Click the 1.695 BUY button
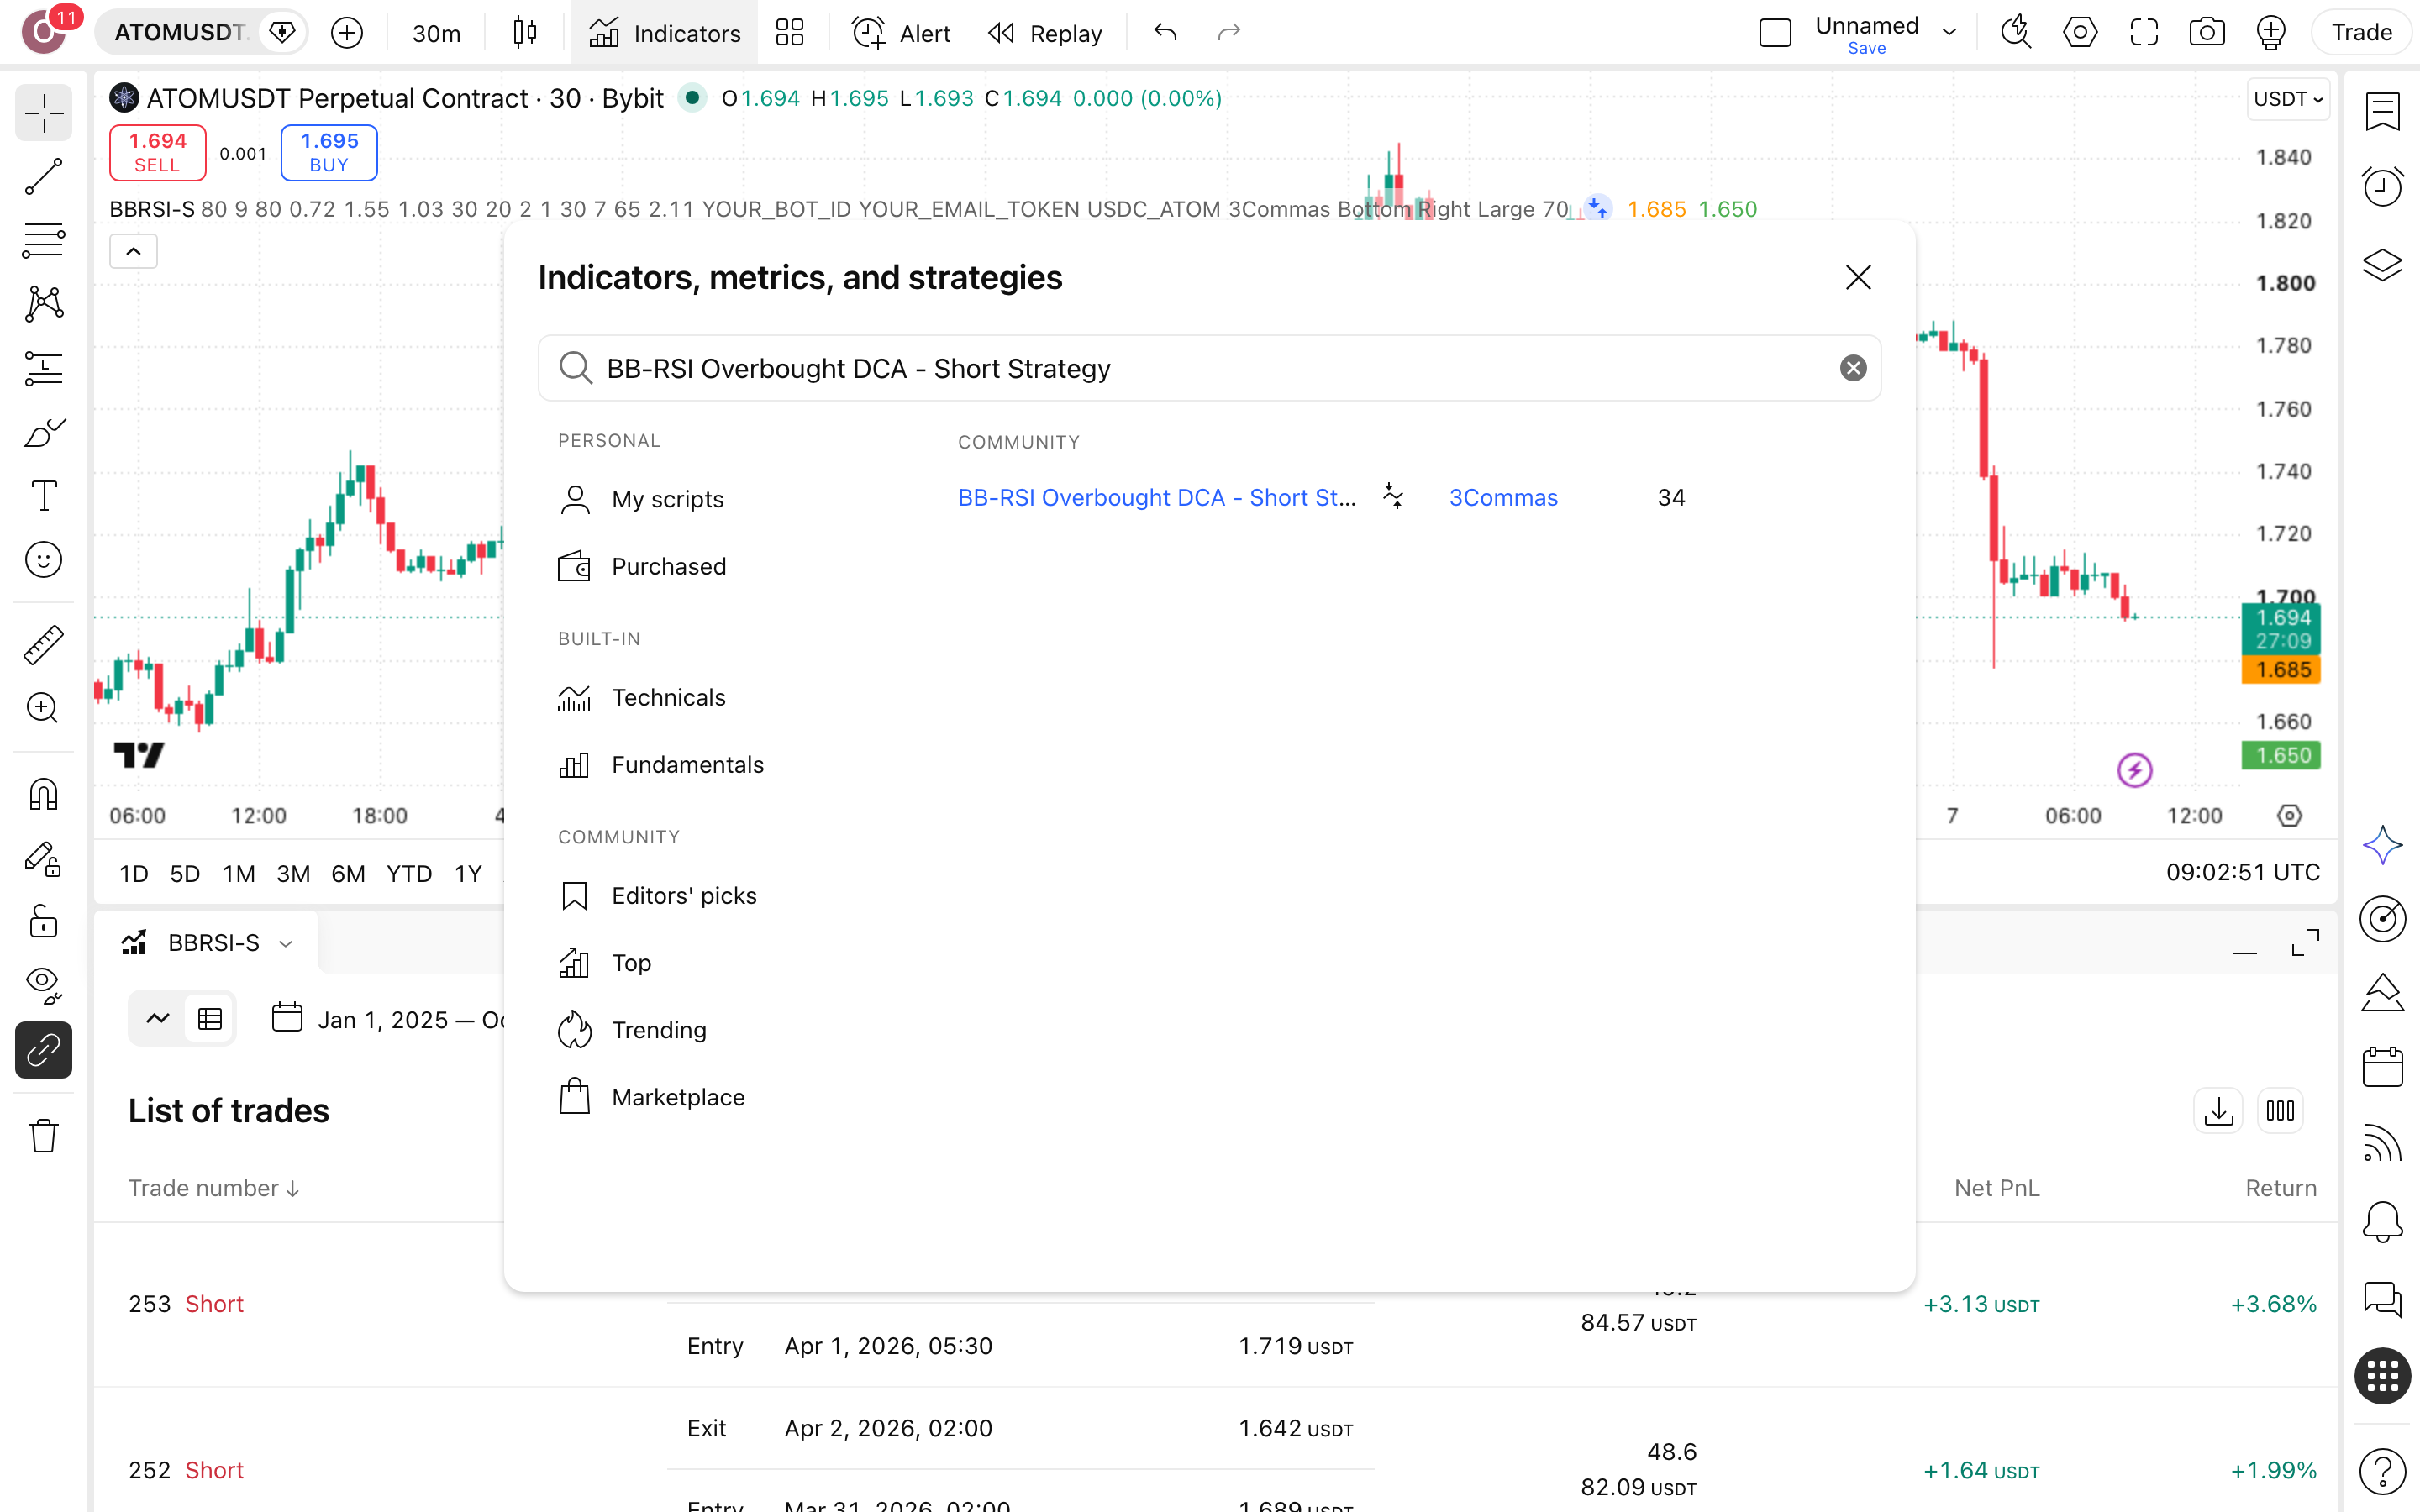Image resolution: width=2420 pixels, height=1512 pixels. coord(329,152)
